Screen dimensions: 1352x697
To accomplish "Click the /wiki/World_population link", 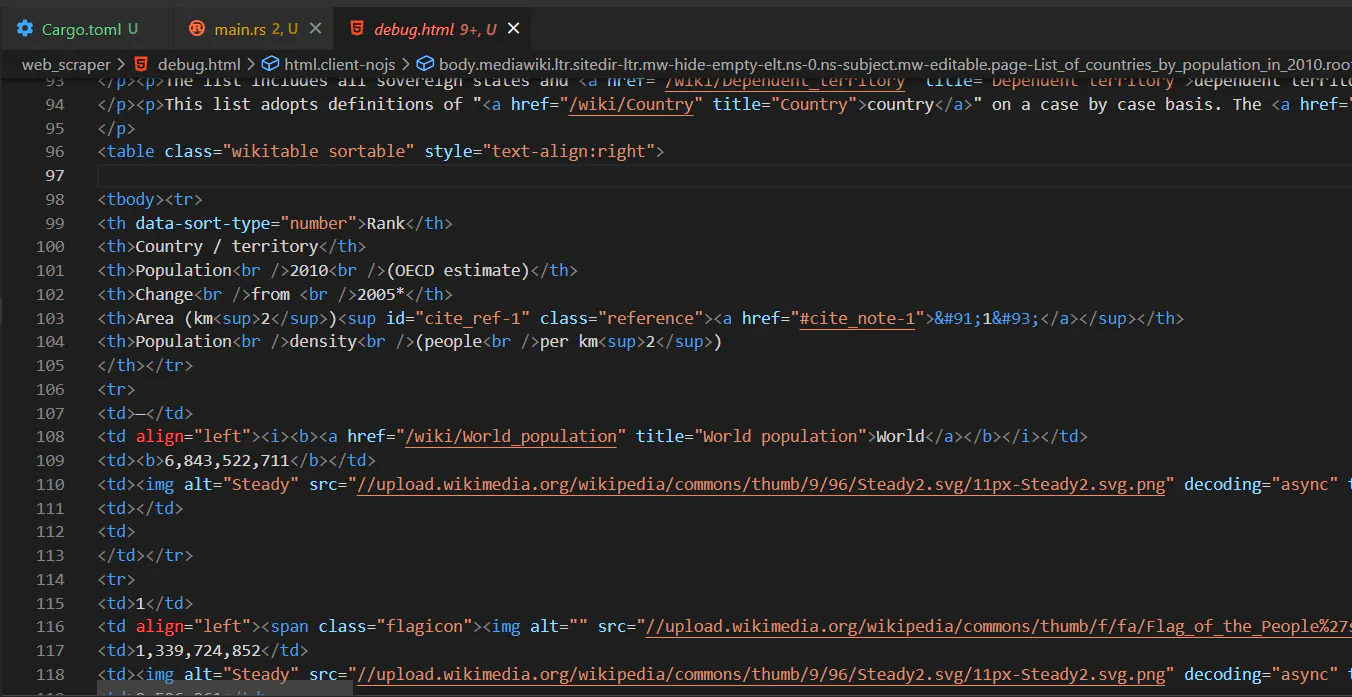I will click(x=513, y=436).
